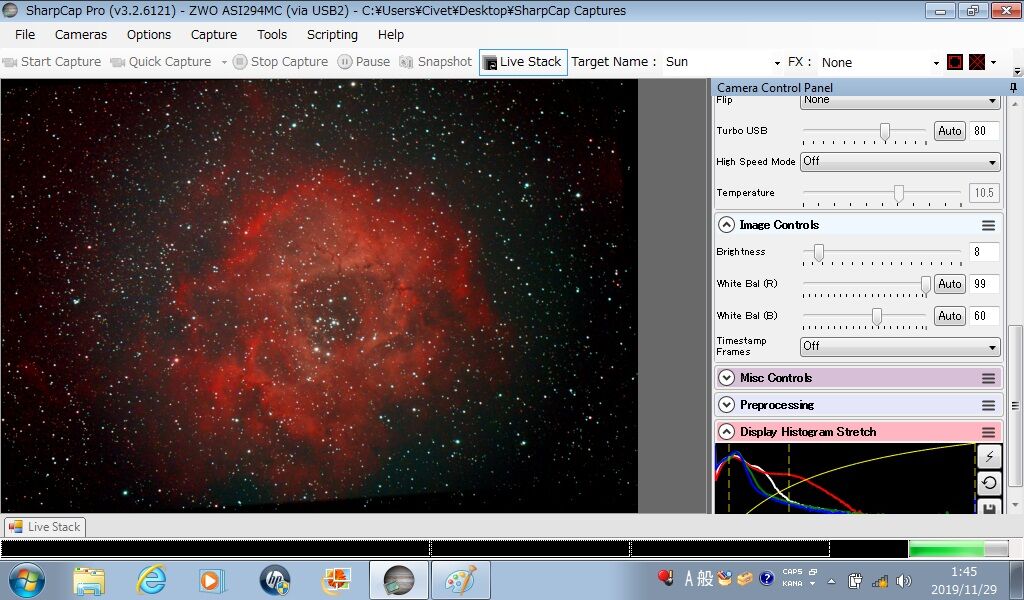Screen dimensions: 1024x600
Task: Click the Brightness slider handle
Action: click(818, 253)
